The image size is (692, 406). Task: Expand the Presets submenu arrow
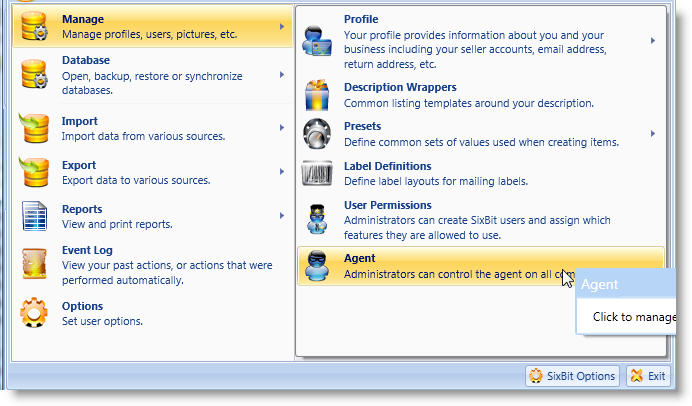[x=653, y=134]
